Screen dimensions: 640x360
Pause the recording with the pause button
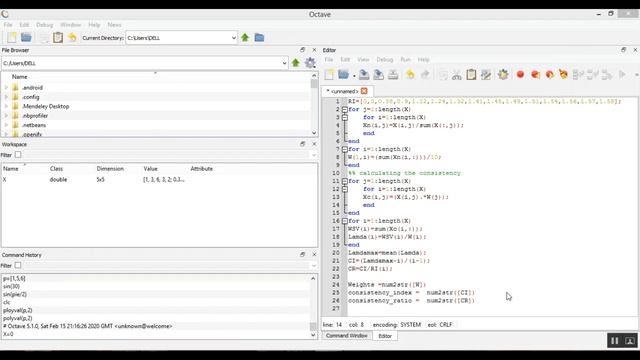(614, 340)
